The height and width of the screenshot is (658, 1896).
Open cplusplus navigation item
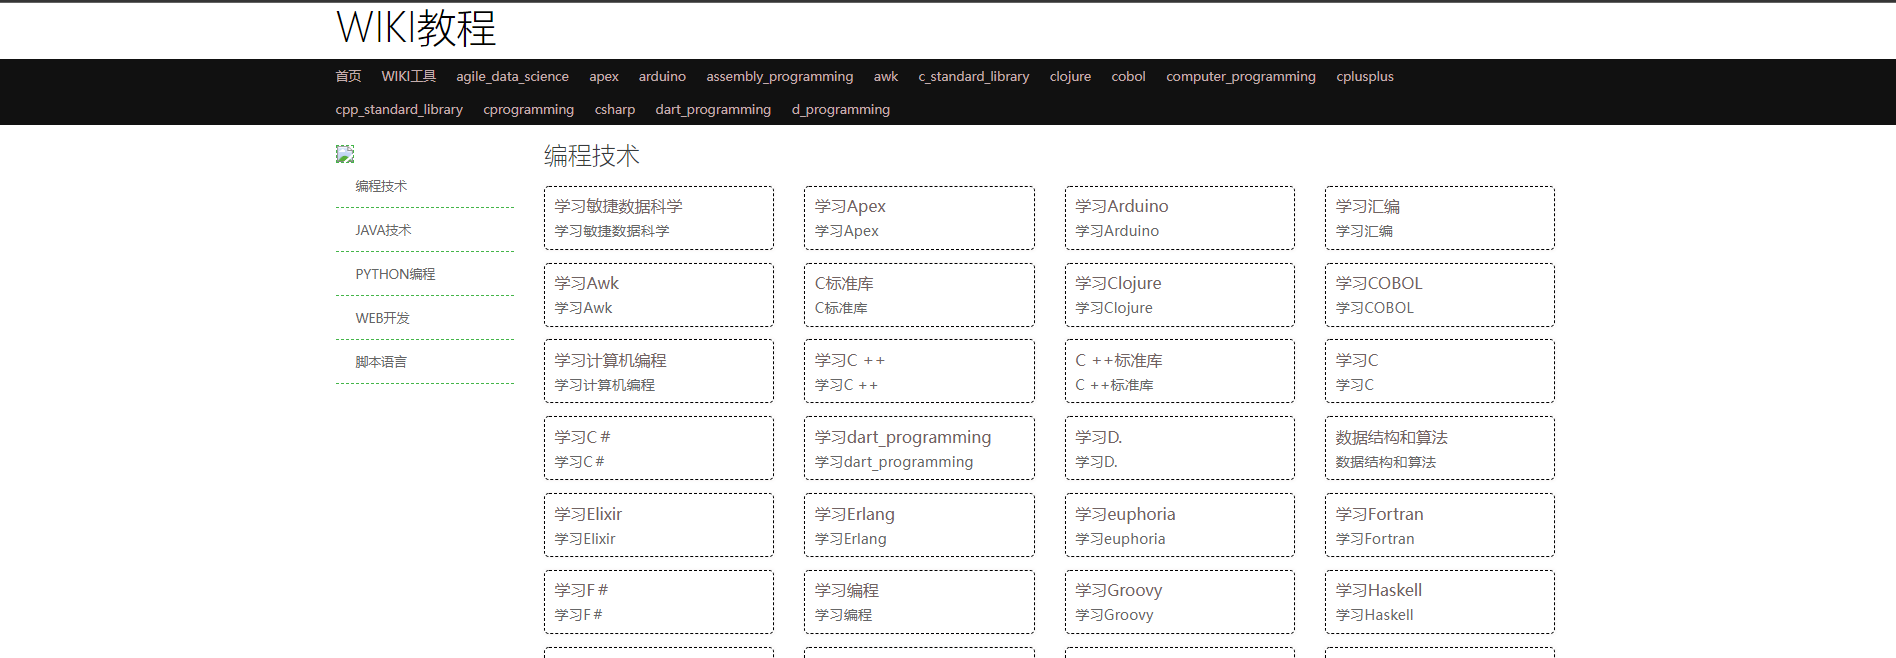[x=1365, y=76]
